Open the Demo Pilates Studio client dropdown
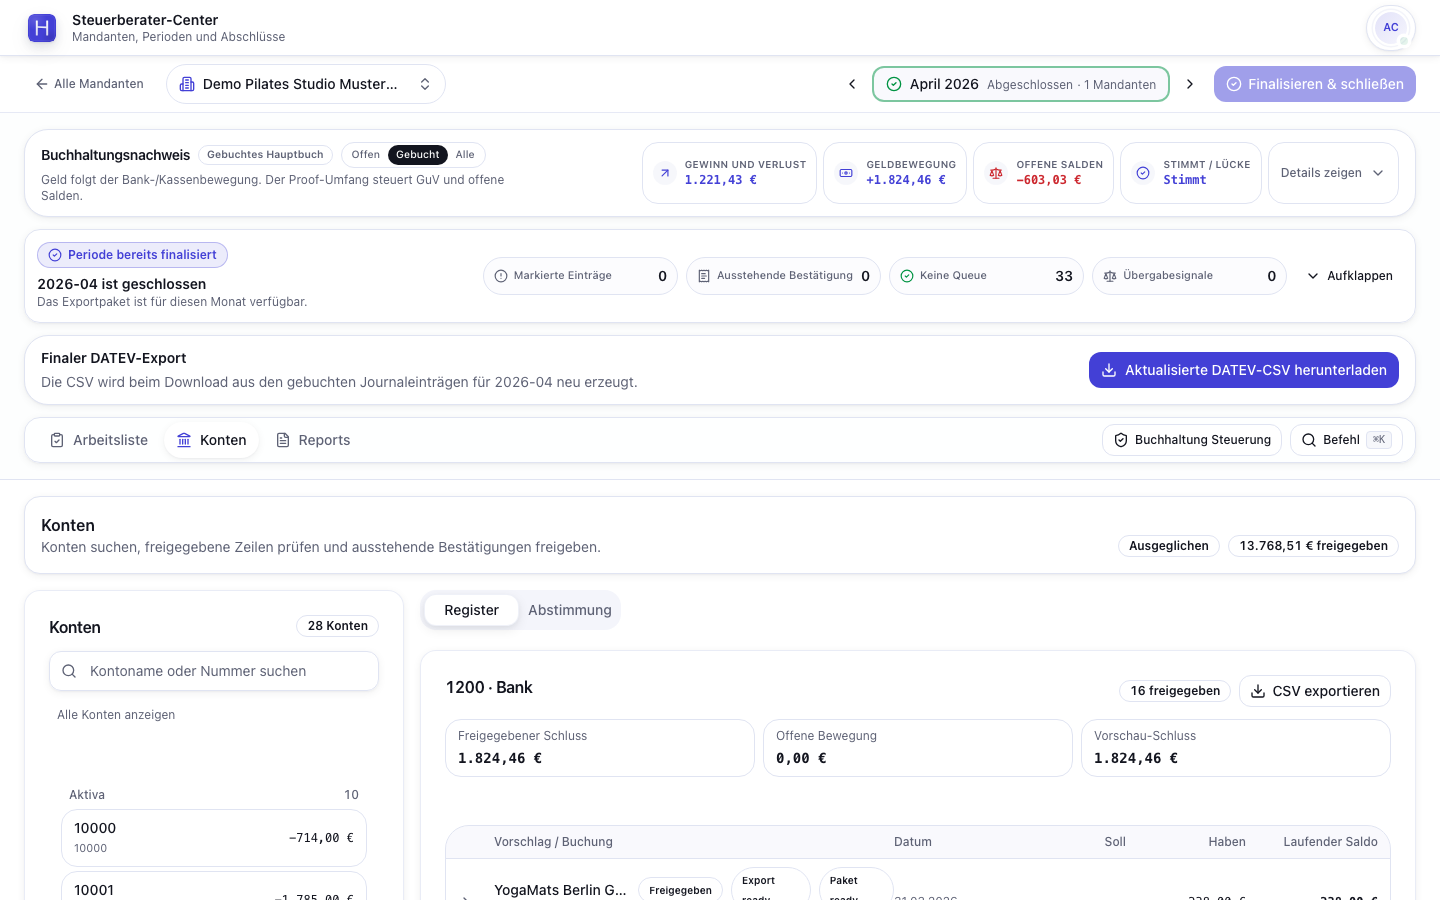 point(306,84)
